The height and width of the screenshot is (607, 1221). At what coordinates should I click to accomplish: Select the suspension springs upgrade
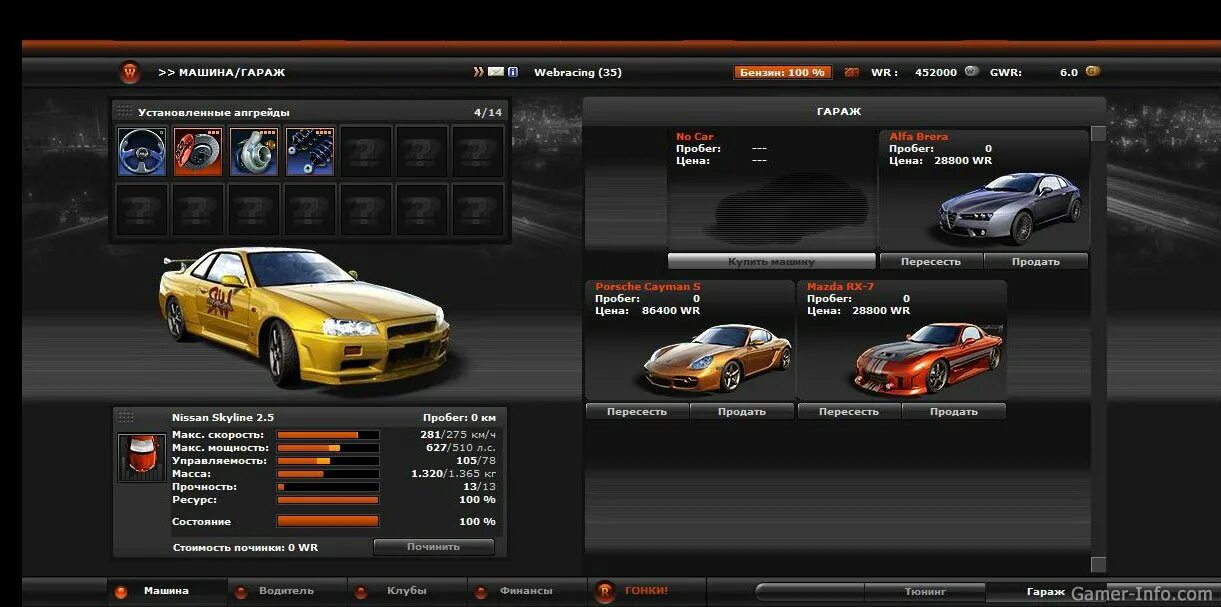[x=310, y=151]
